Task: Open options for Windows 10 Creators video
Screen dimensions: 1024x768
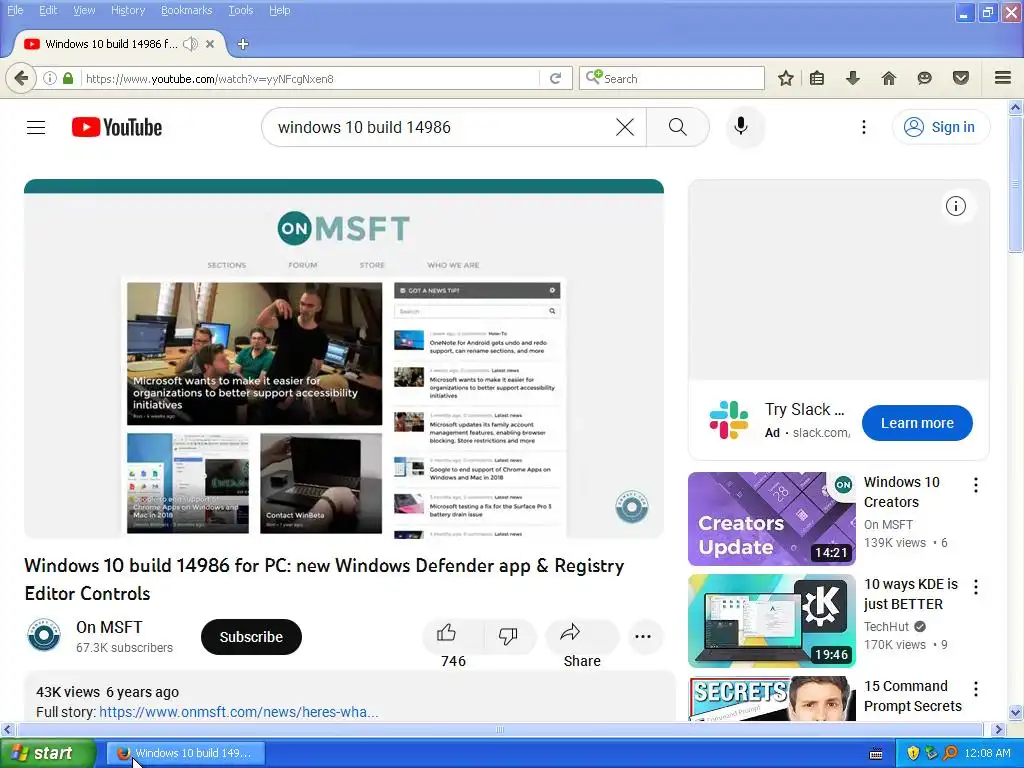Action: (976, 485)
